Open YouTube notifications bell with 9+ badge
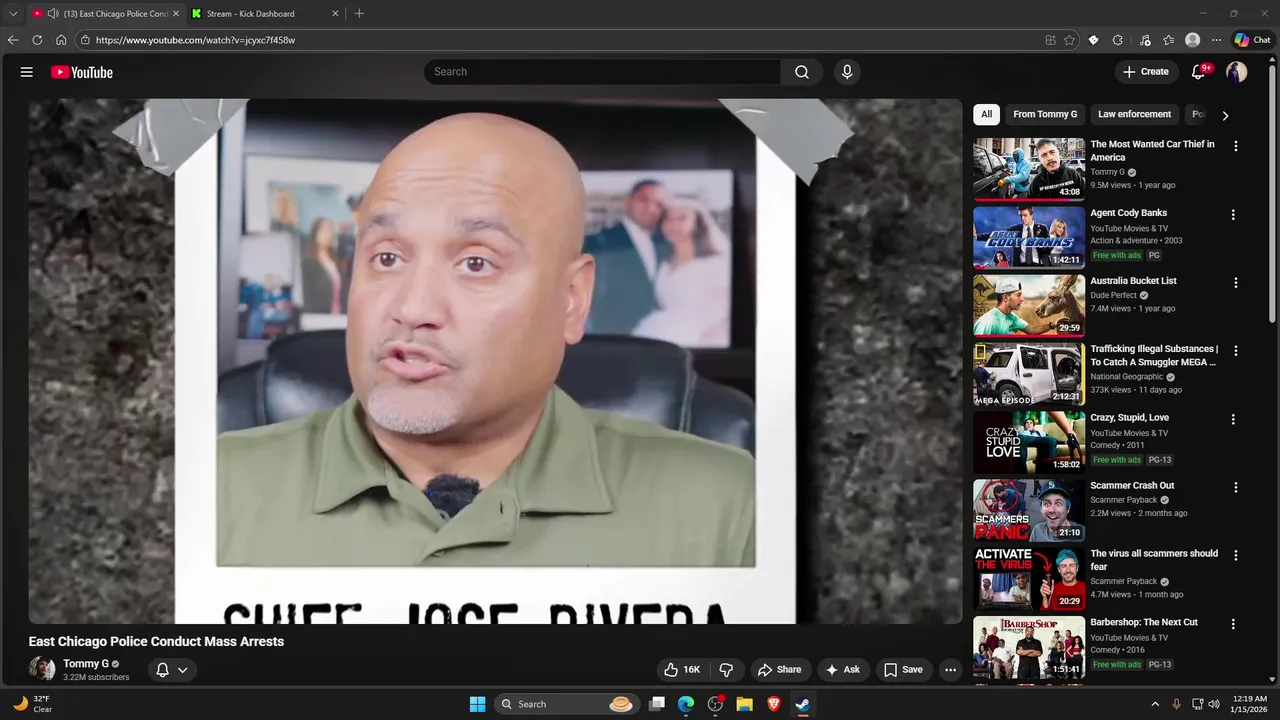The width and height of the screenshot is (1280, 720). tap(1199, 72)
